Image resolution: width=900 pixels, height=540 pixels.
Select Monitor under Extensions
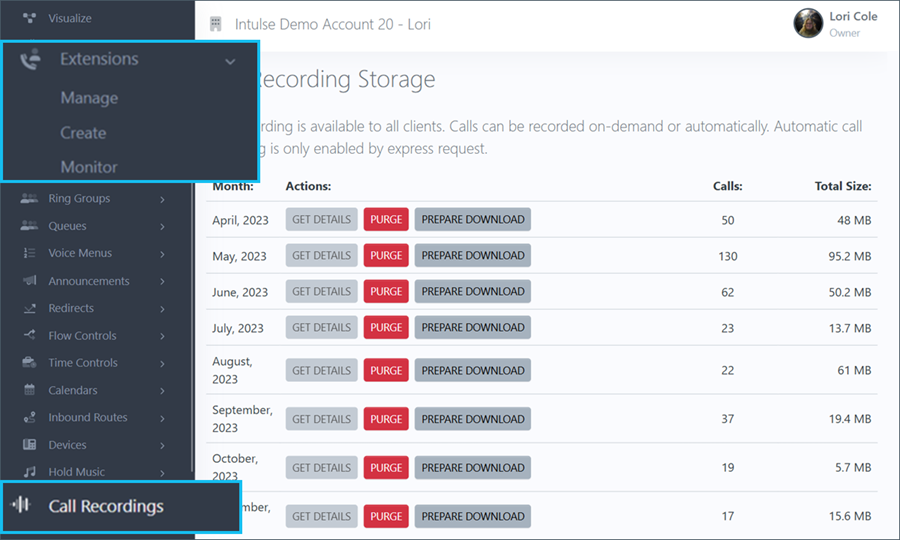click(x=89, y=167)
